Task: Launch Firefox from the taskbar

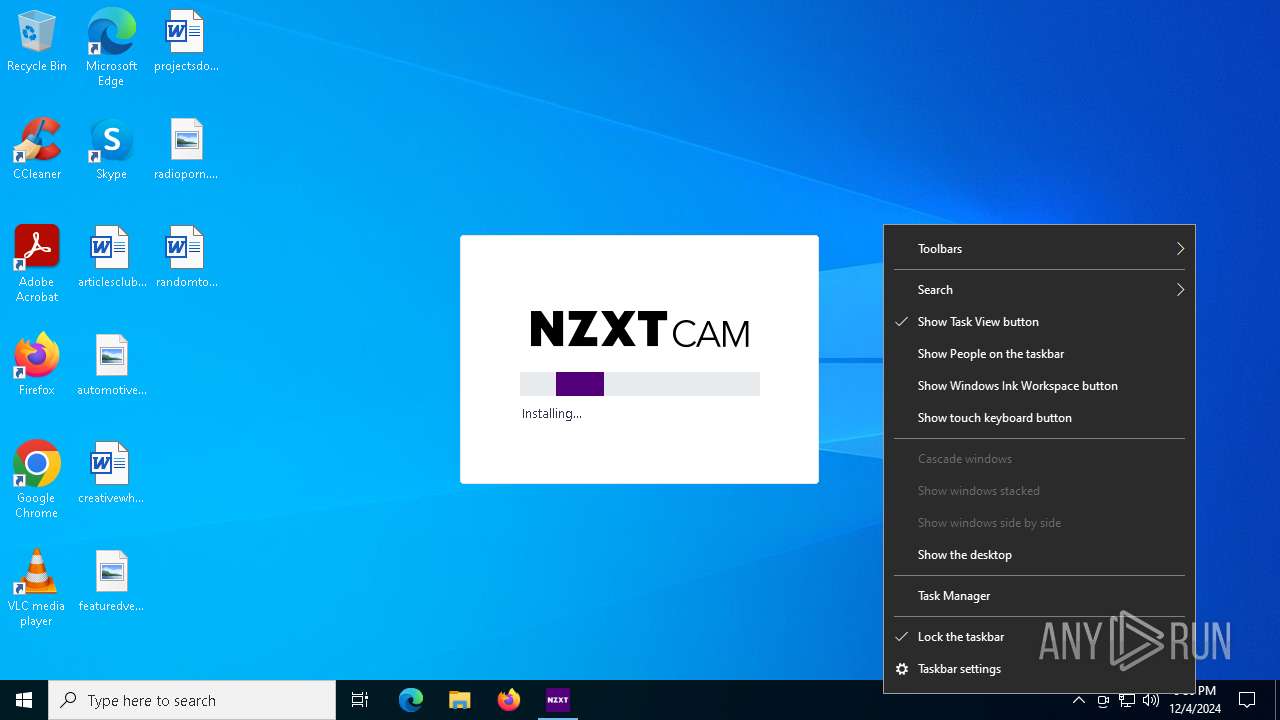Action: click(x=509, y=700)
